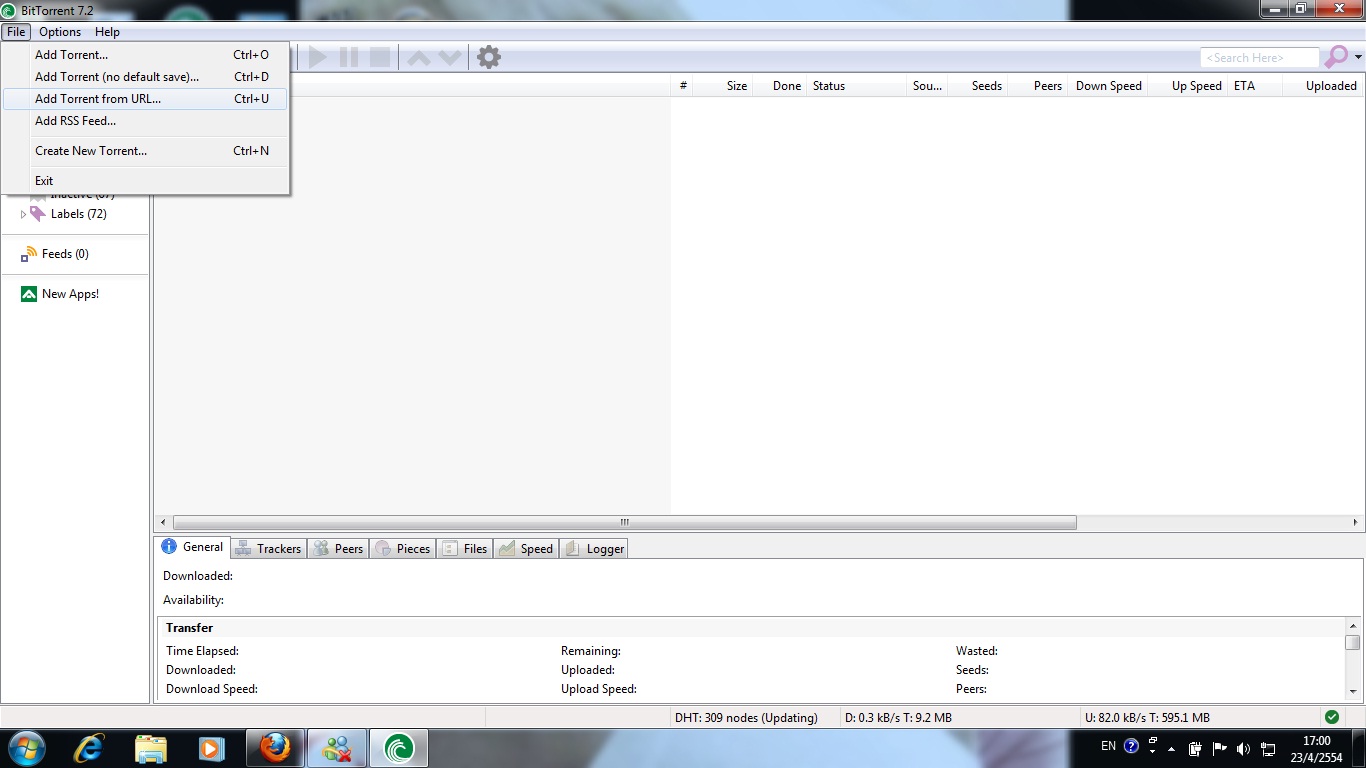Screen dimensions: 1366x768
Task: Sort by the Uploaded column header
Action: point(1323,86)
